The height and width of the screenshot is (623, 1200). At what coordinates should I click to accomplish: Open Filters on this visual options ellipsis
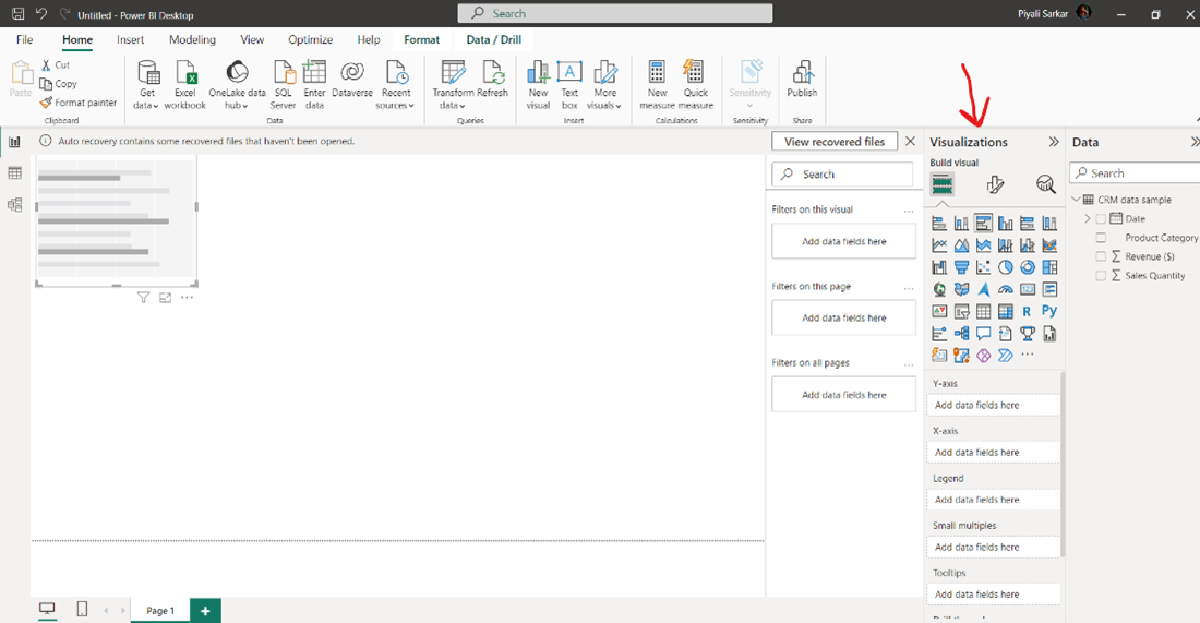(x=908, y=211)
